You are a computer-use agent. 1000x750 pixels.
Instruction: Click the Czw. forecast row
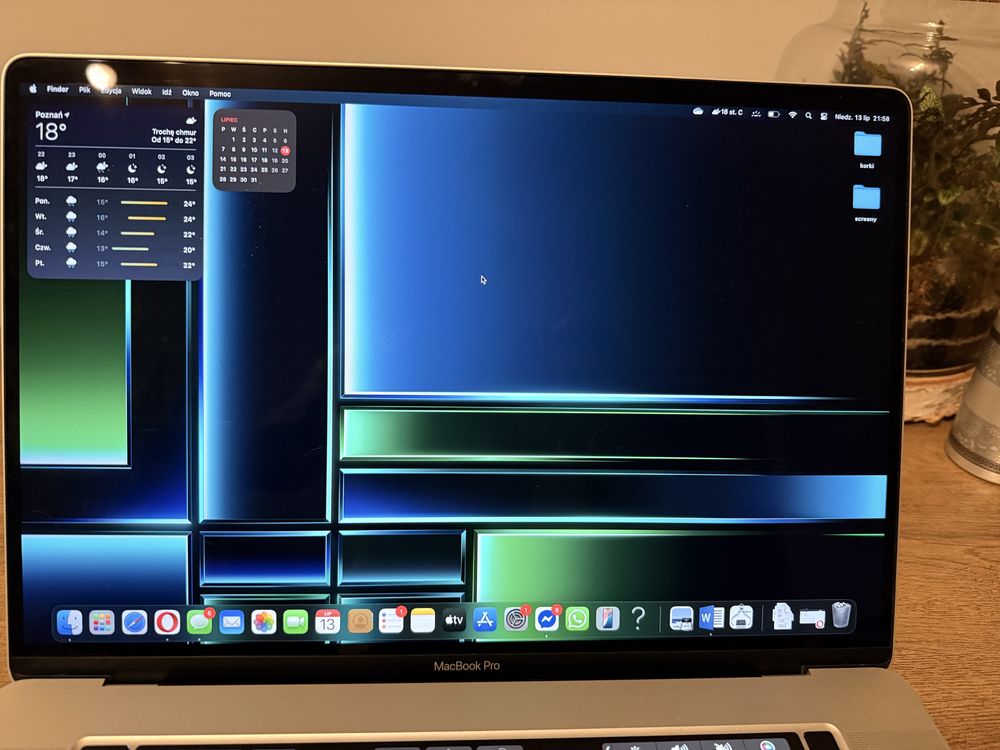coord(115,248)
